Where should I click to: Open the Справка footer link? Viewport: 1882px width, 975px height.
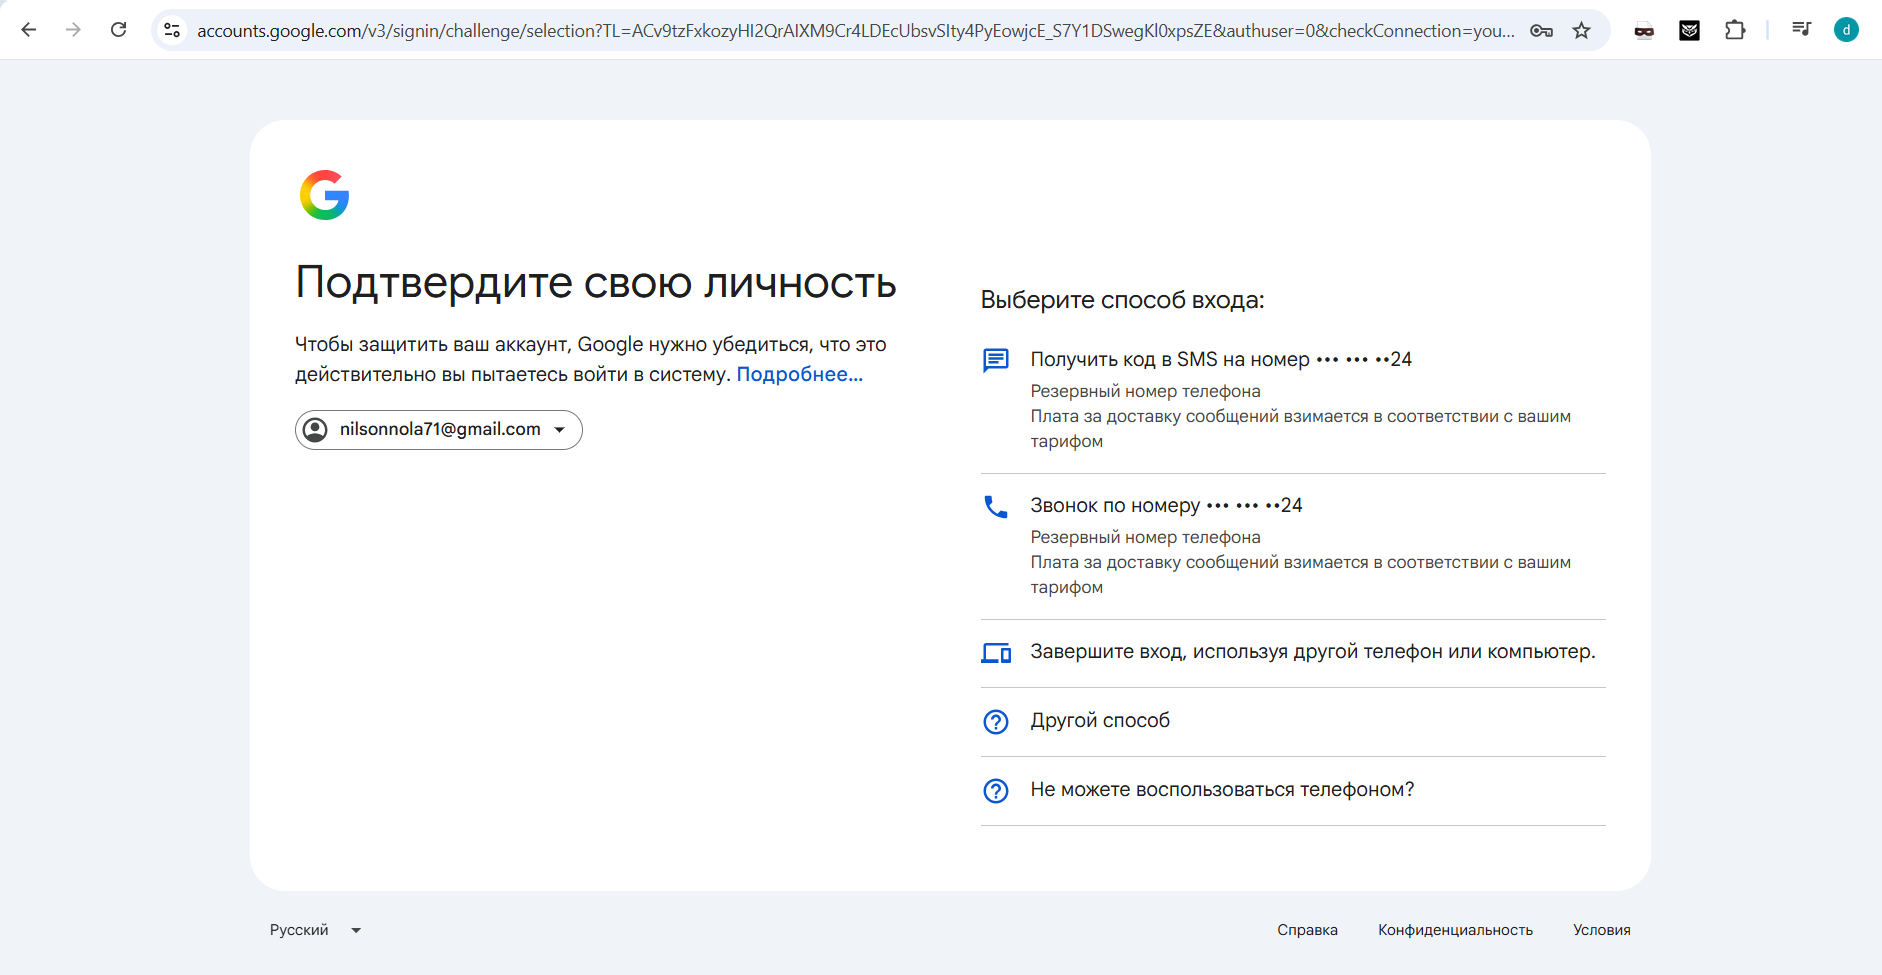click(x=1307, y=930)
